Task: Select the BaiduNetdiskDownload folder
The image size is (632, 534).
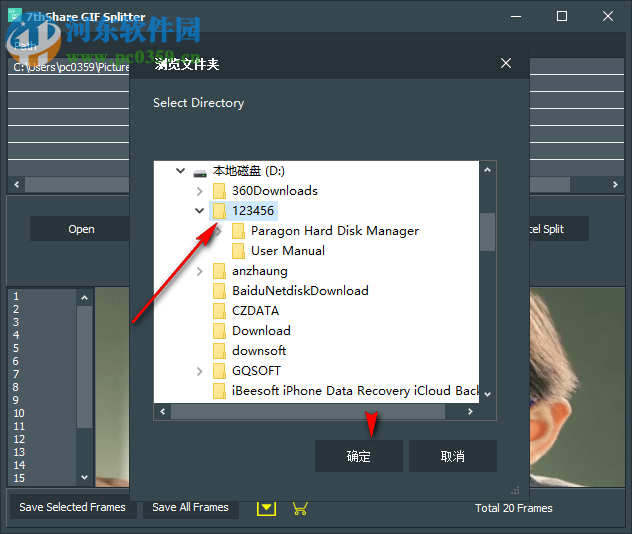Action: [300, 291]
